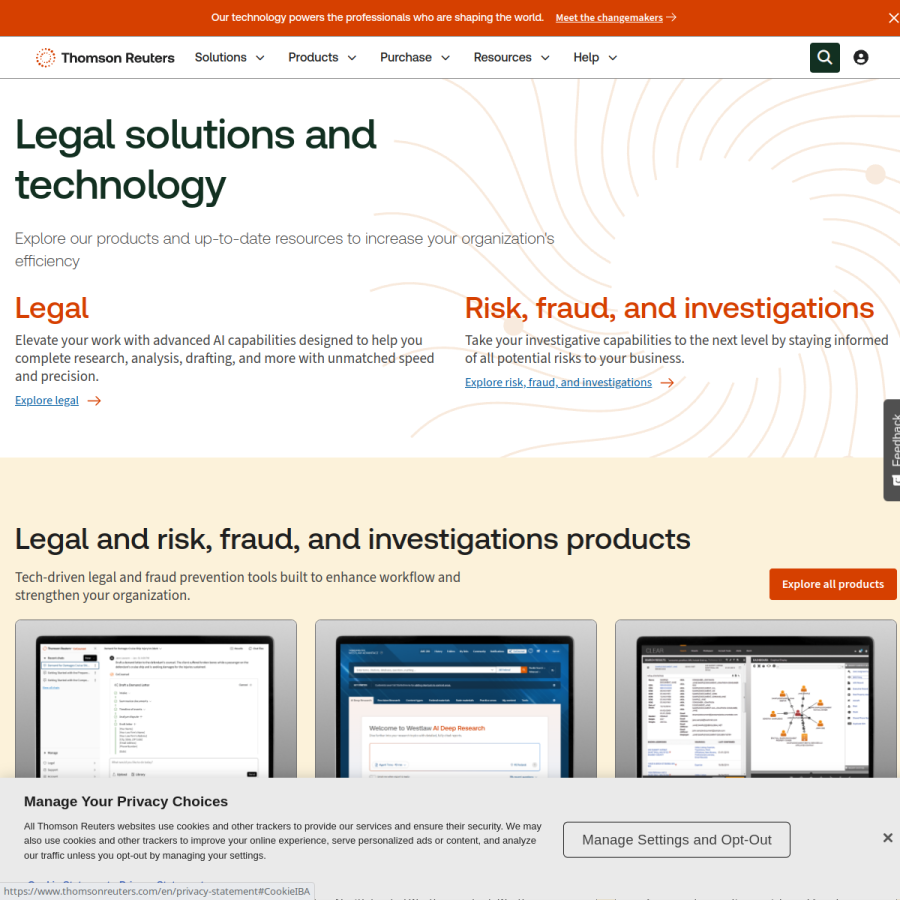Click the Thomson Reuters logo
900x900 pixels.
click(105, 57)
